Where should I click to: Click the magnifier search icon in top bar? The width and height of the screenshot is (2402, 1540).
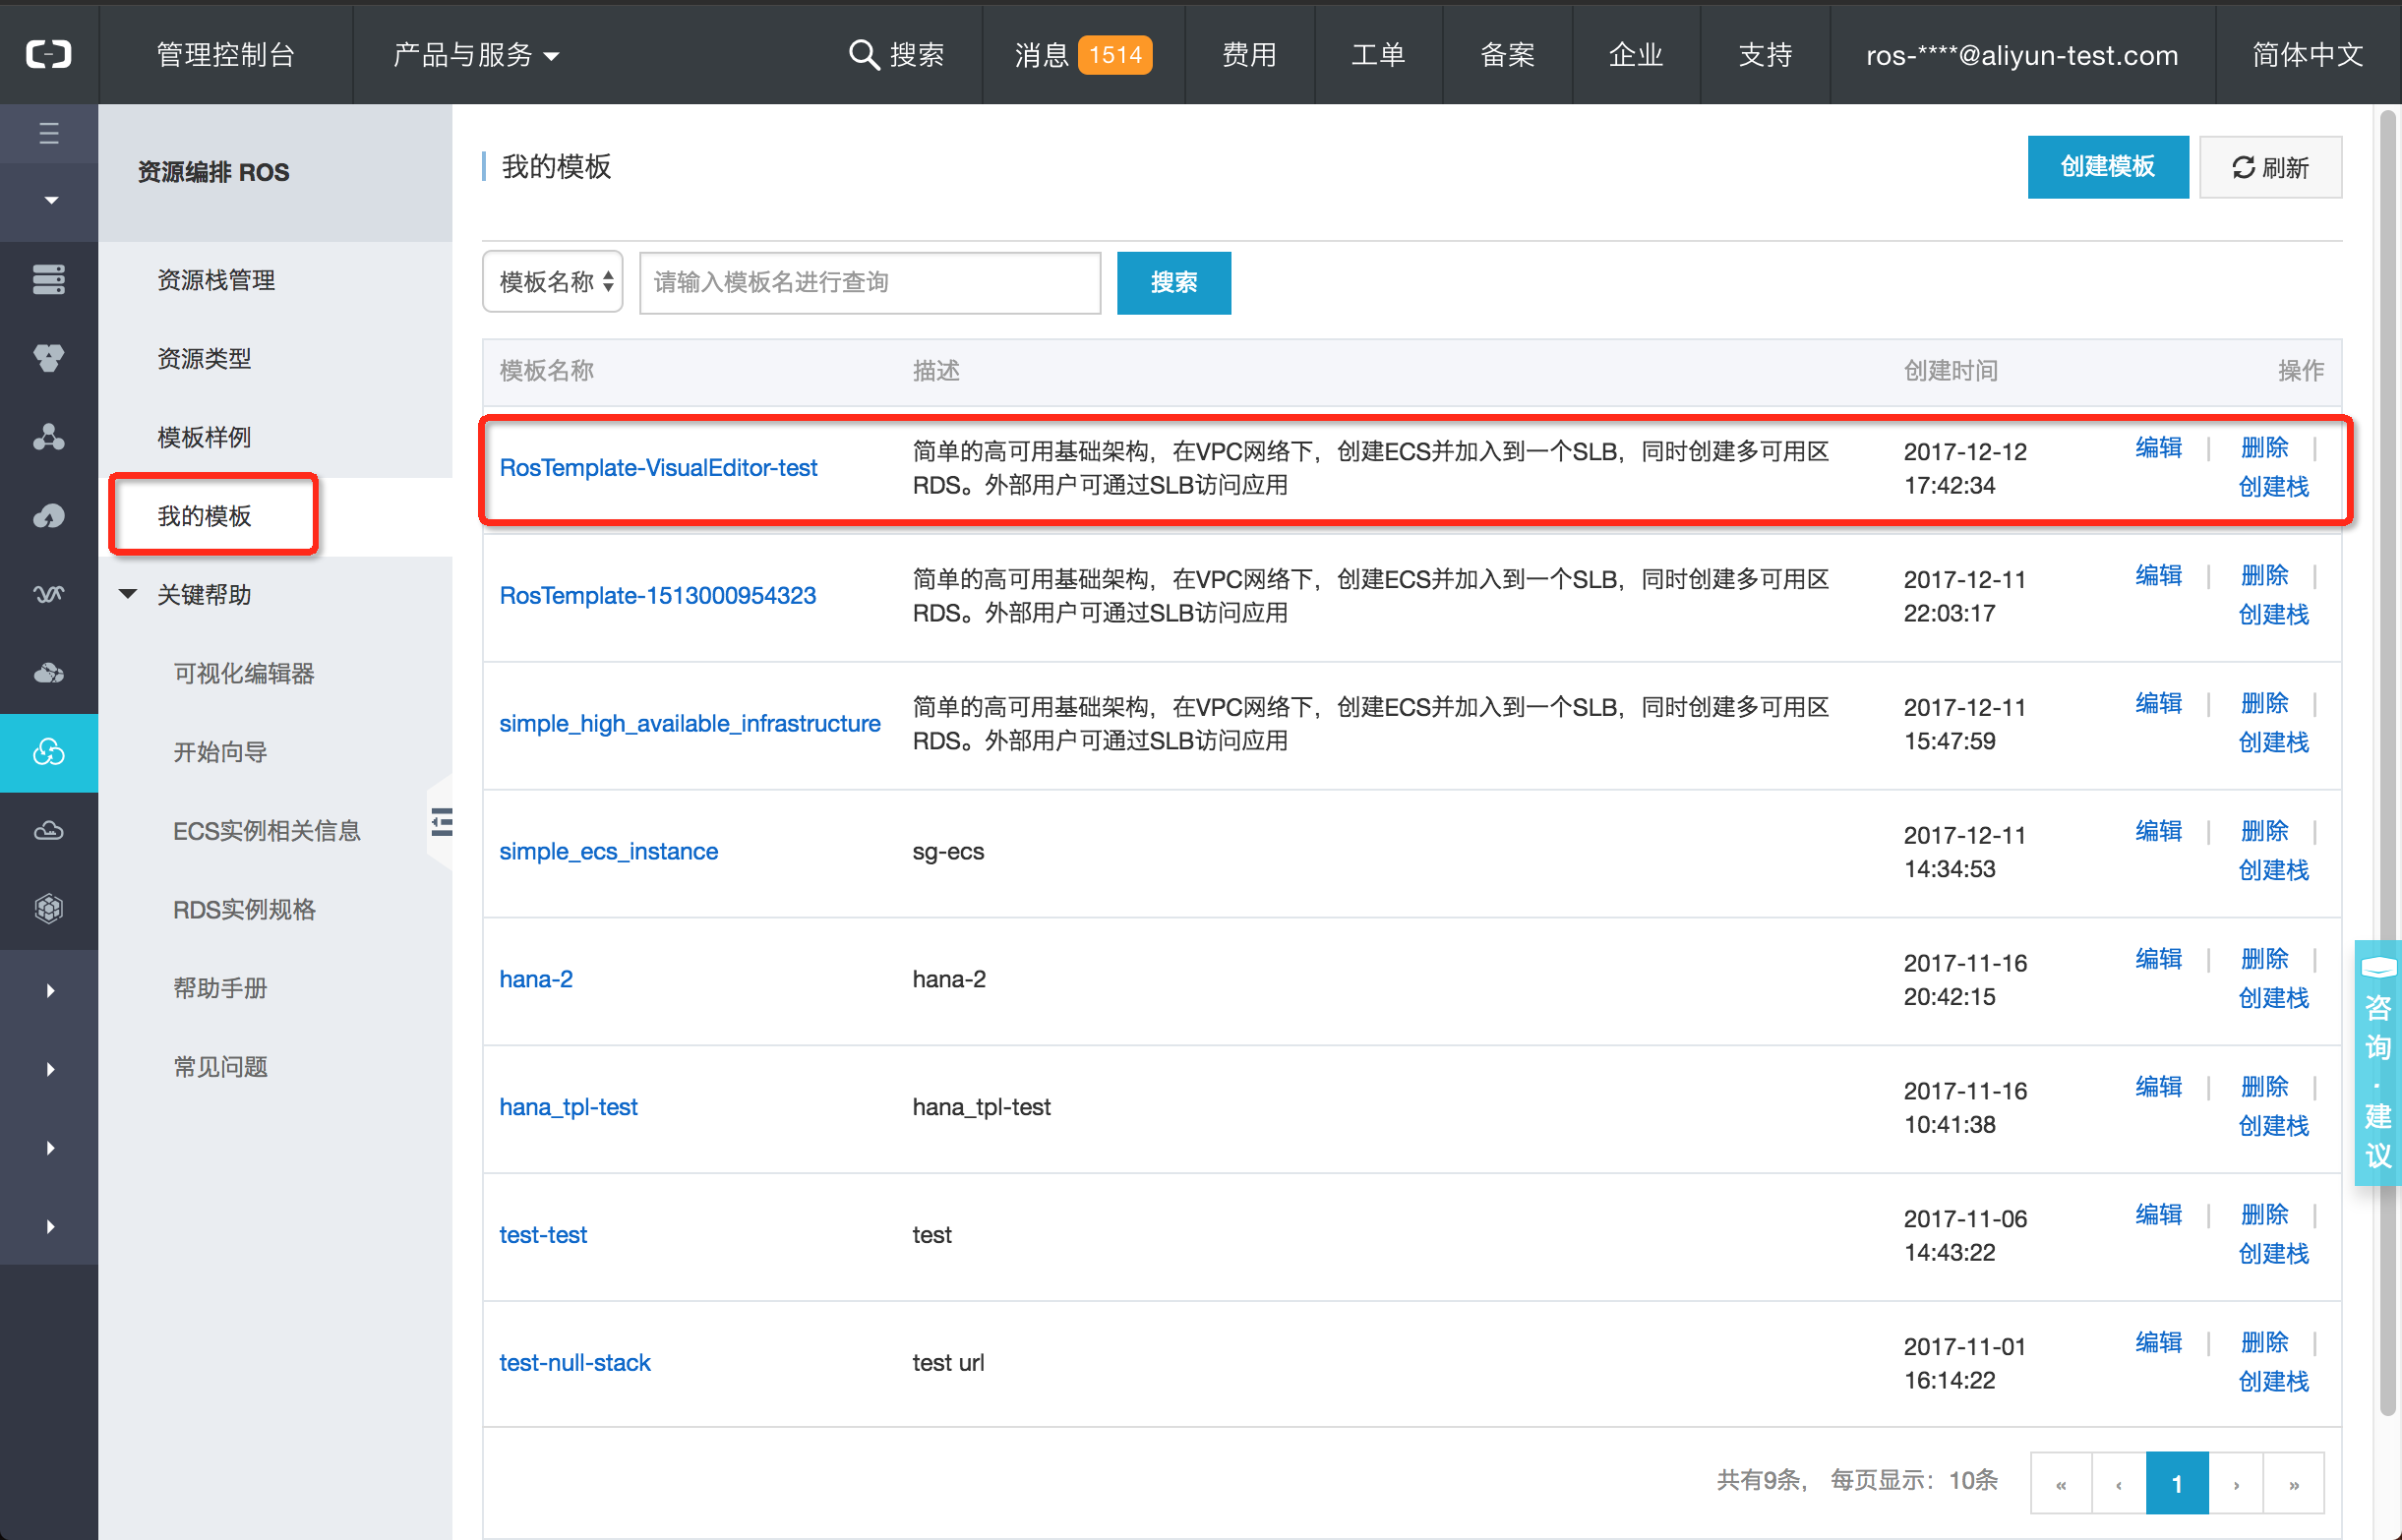(863, 54)
